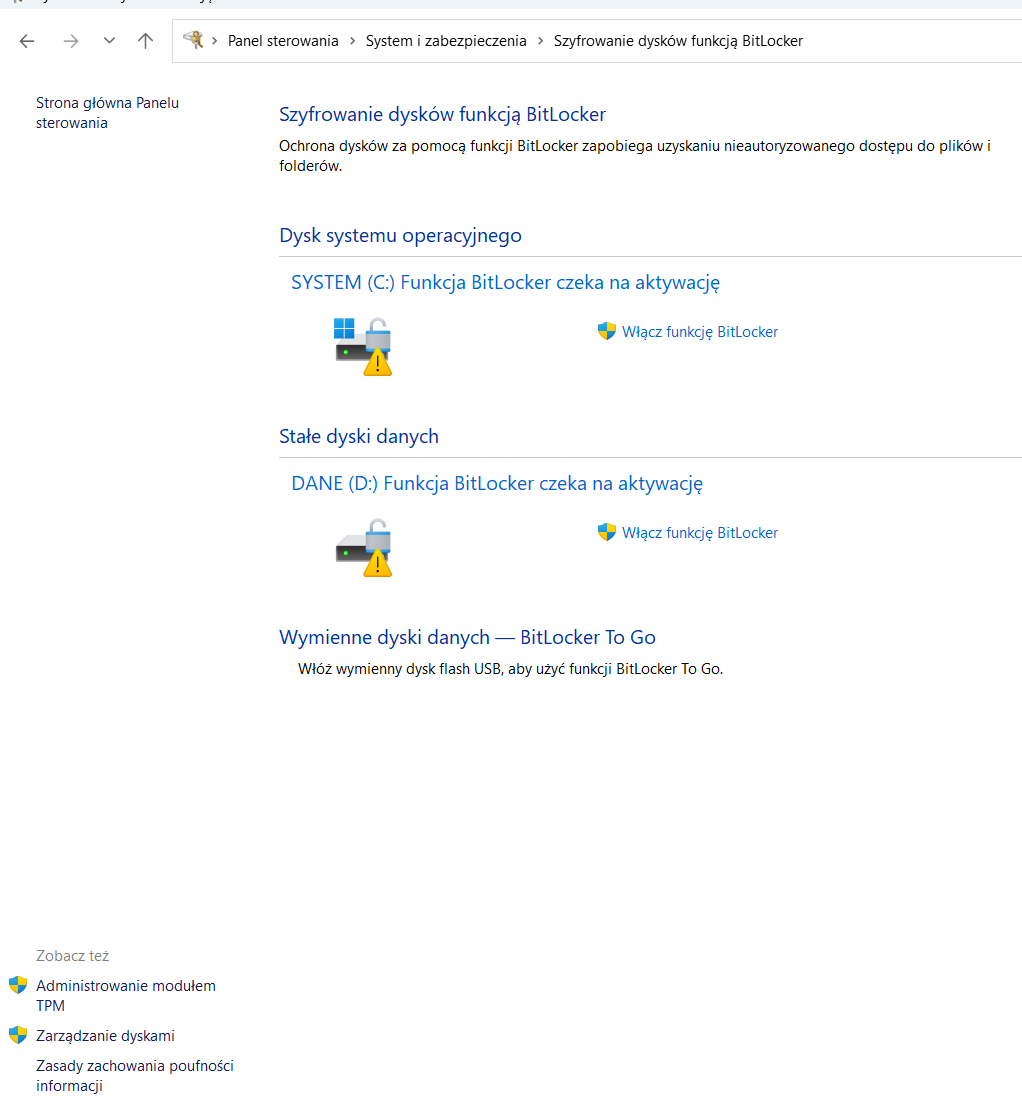Click the DANE (D:) drive lock icon

(x=363, y=547)
